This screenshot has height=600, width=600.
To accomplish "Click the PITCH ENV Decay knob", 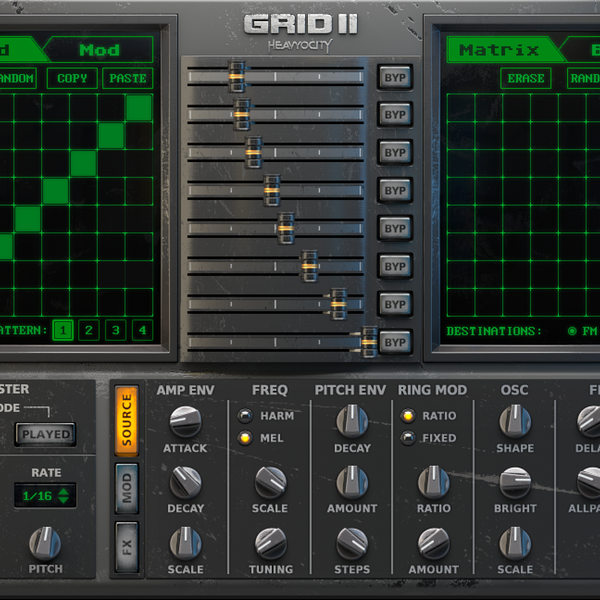I will [x=352, y=422].
